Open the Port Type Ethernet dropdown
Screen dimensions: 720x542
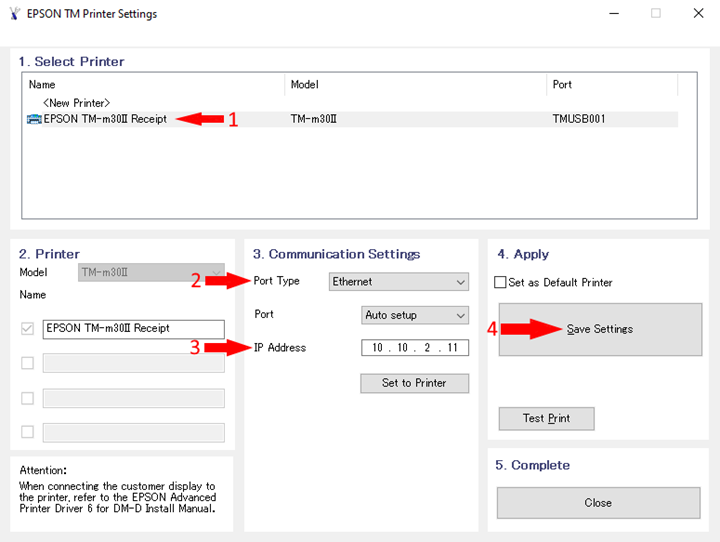click(399, 282)
